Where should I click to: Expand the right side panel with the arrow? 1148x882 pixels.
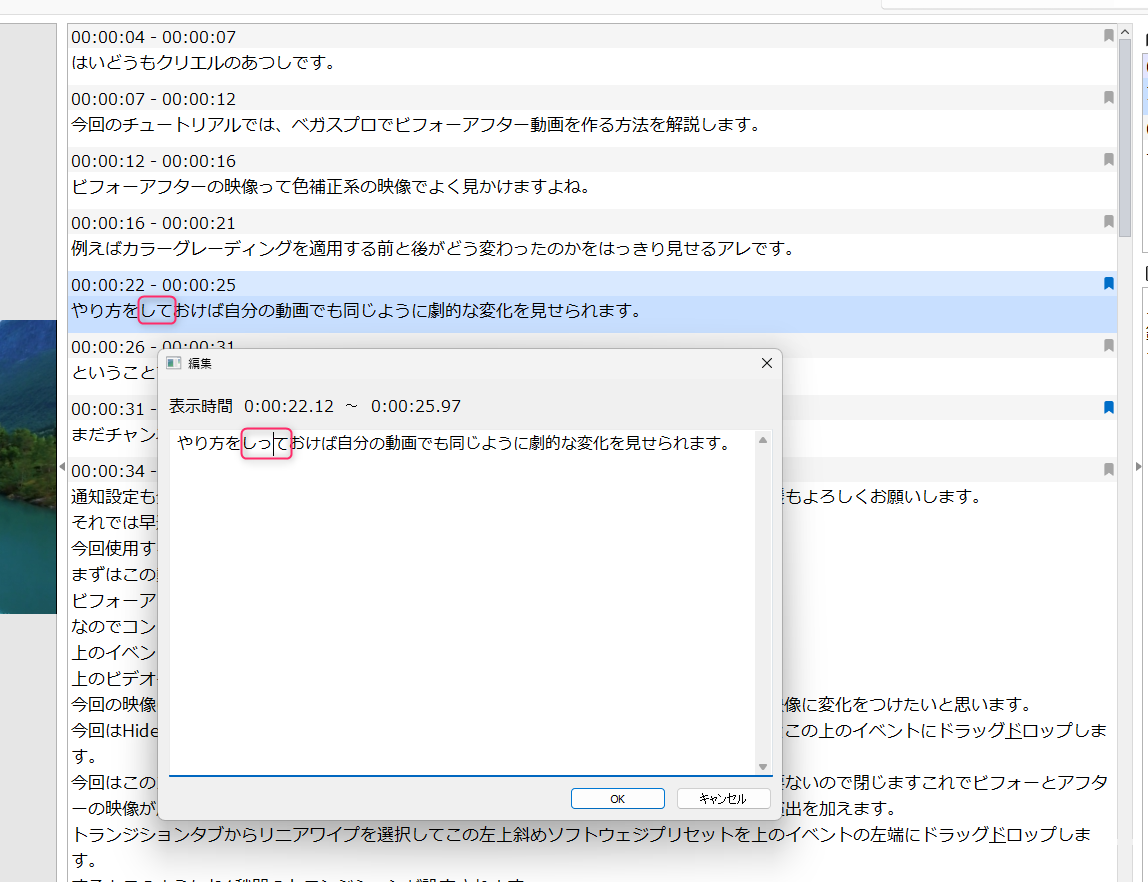(1136, 467)
